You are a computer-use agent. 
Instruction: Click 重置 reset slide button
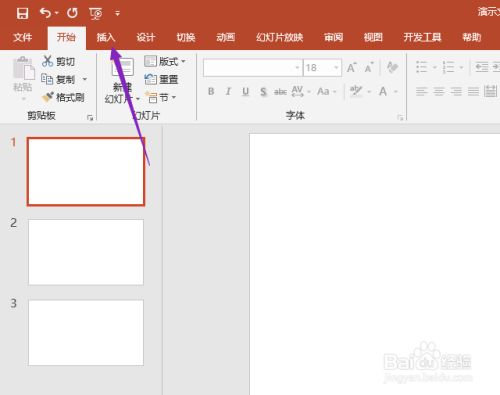click(x=161, y=79)
